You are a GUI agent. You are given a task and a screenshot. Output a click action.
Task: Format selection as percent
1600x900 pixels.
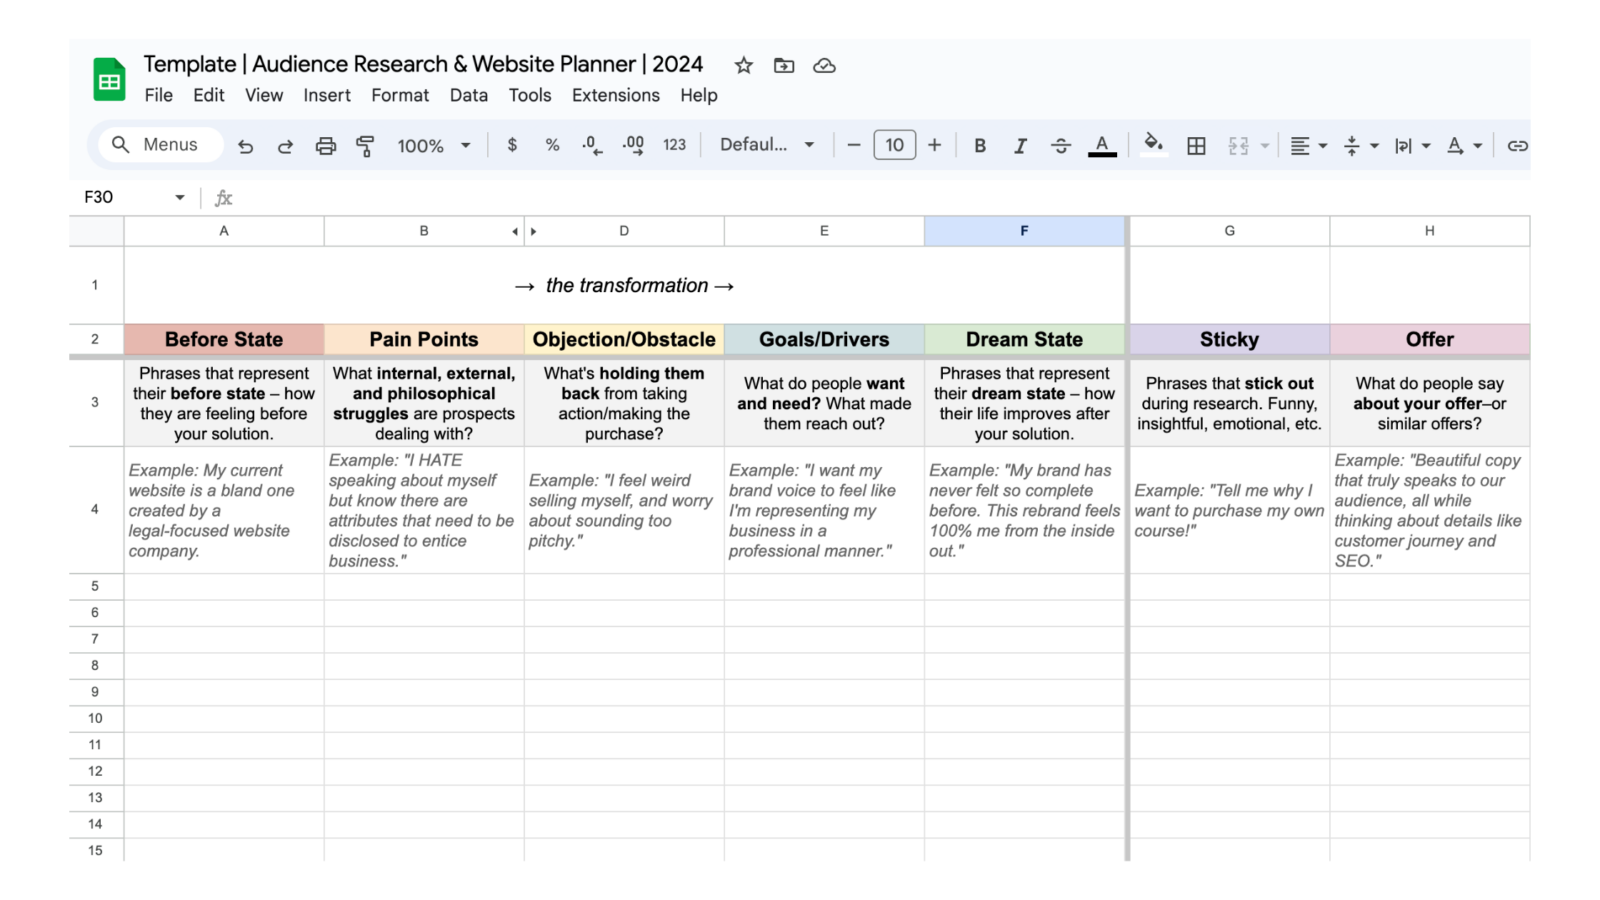click(x=552, y=144)
